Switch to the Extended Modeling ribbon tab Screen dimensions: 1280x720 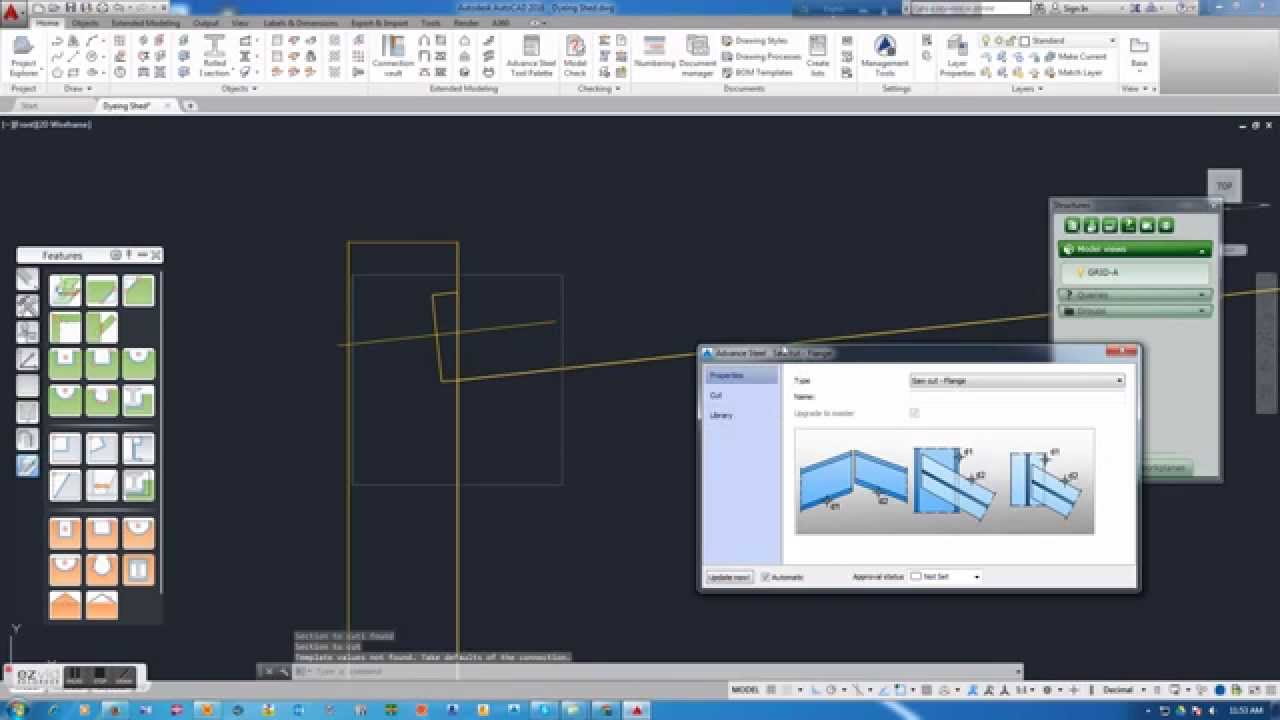pyautogui.click(x=145, y=23)
